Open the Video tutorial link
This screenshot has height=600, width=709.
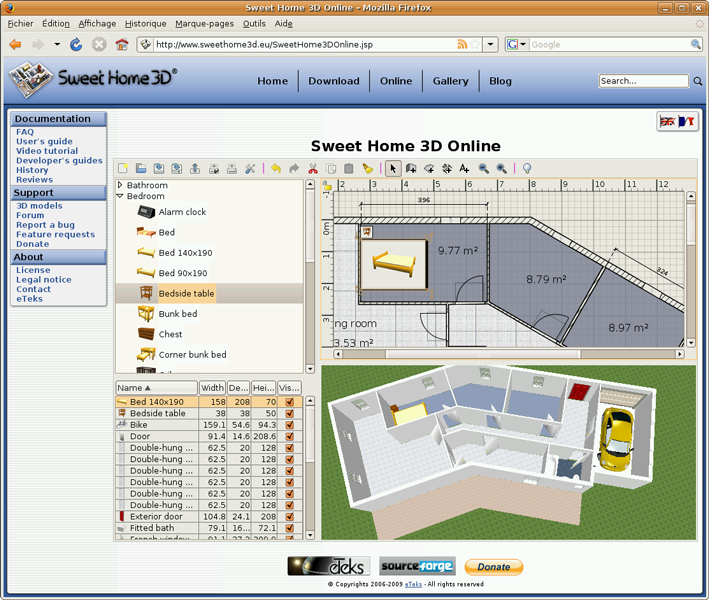point(47,151)
